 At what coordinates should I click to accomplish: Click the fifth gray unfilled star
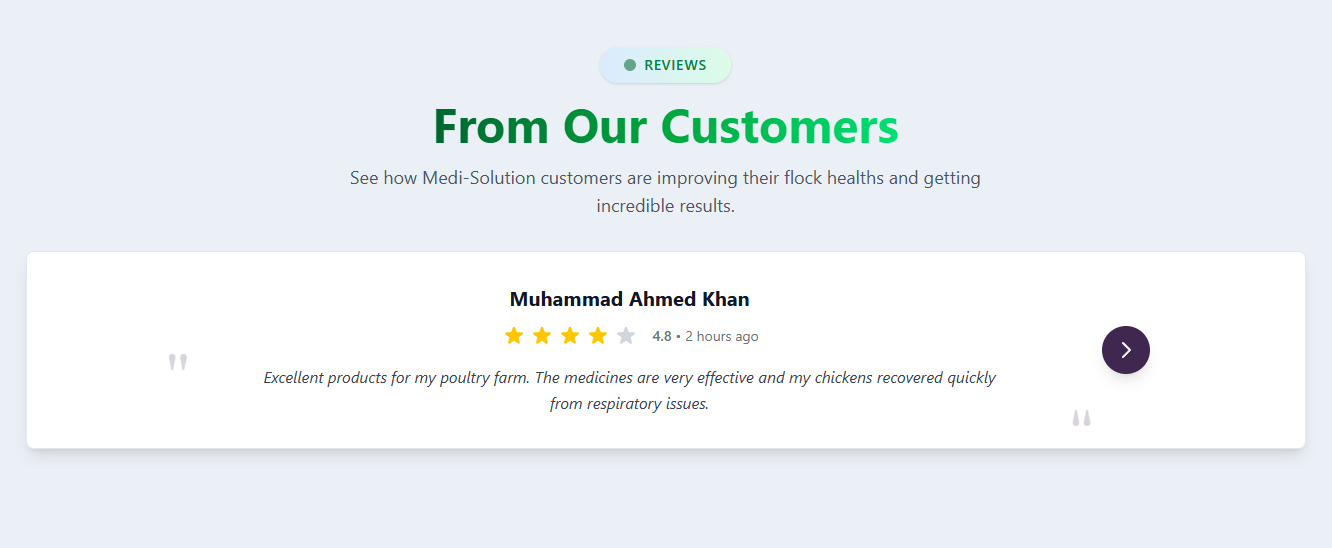(626, 336)
